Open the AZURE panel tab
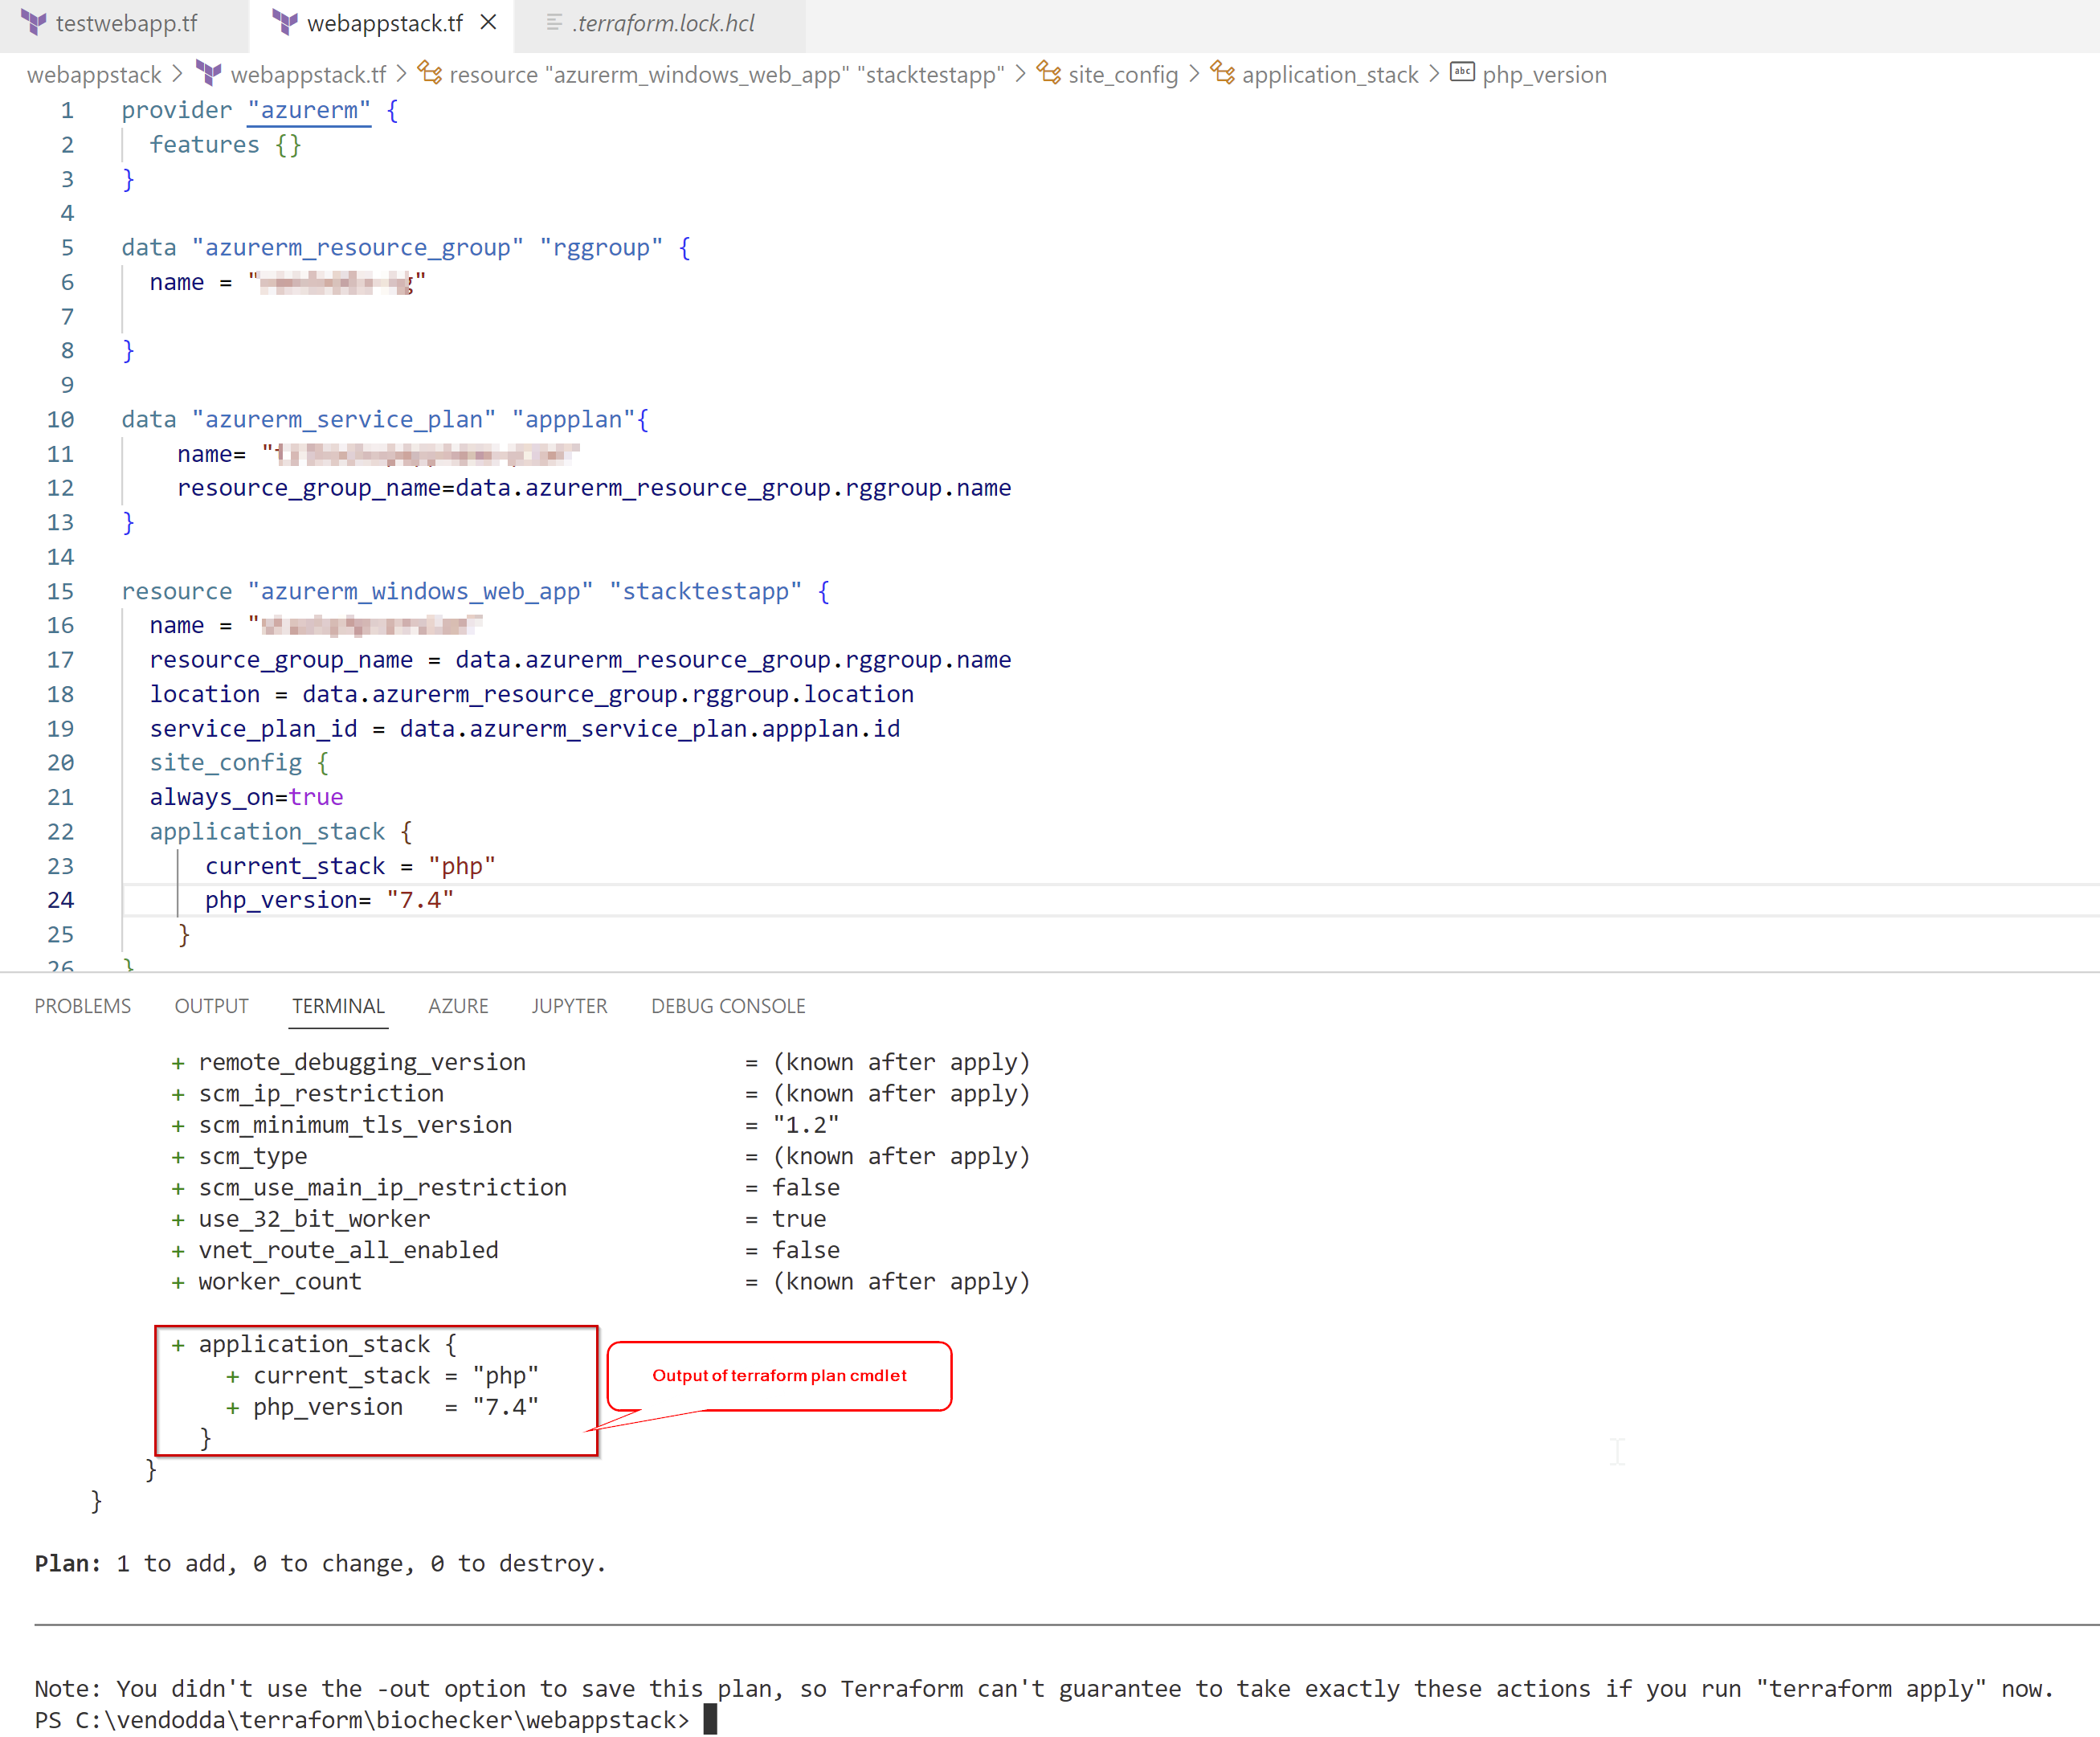 (458, 1006)
